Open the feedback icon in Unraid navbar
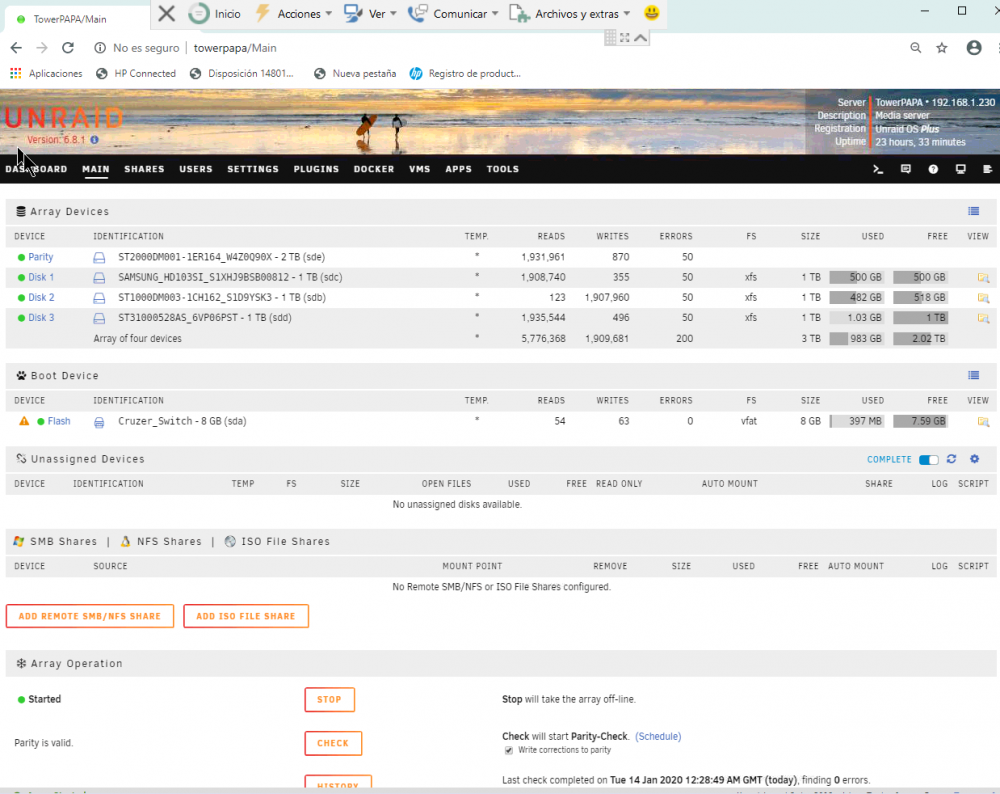The image size is (1000, 794). tap(906, 169)
